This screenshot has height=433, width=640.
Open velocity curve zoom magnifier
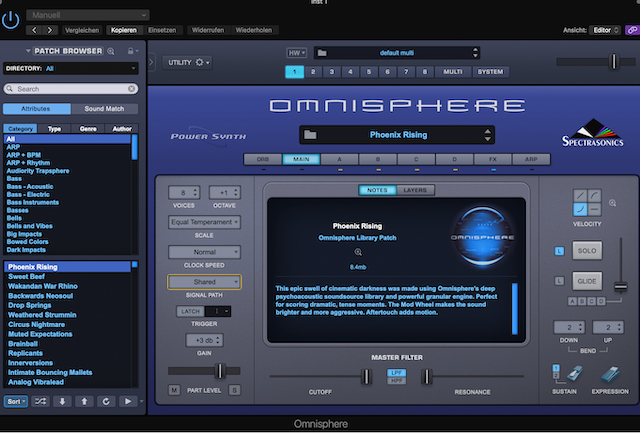point(613,203)
